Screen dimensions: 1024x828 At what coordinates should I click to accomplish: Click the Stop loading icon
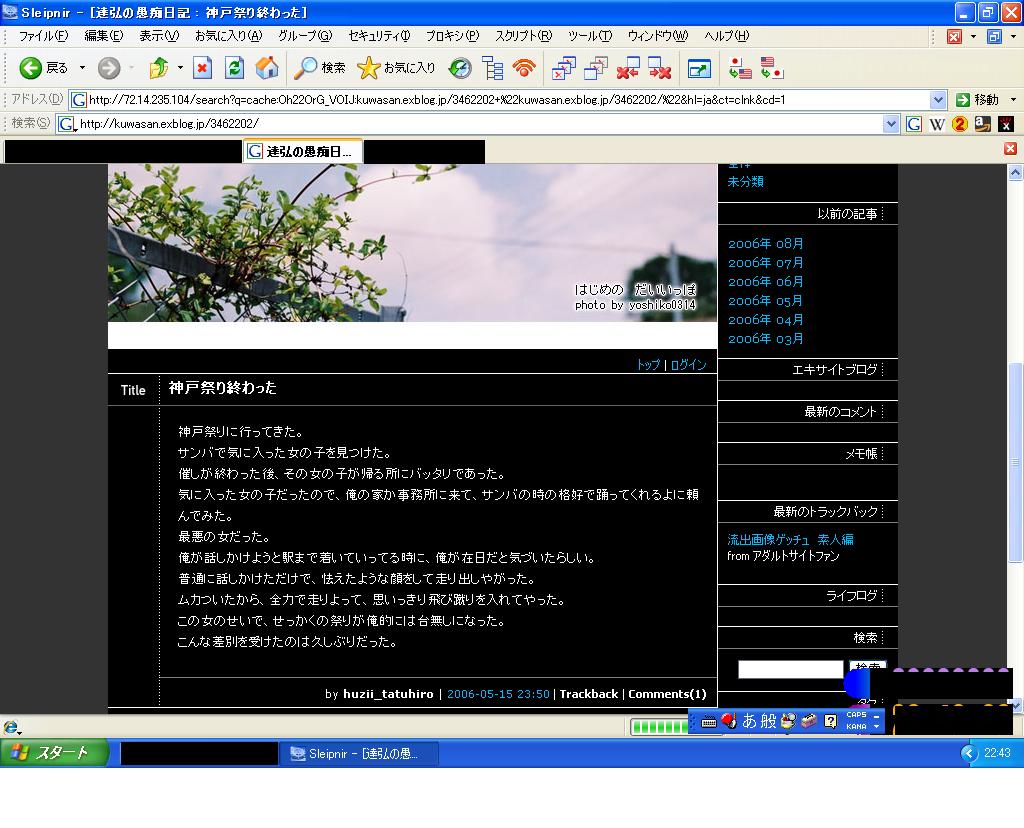tap(203, 68)
